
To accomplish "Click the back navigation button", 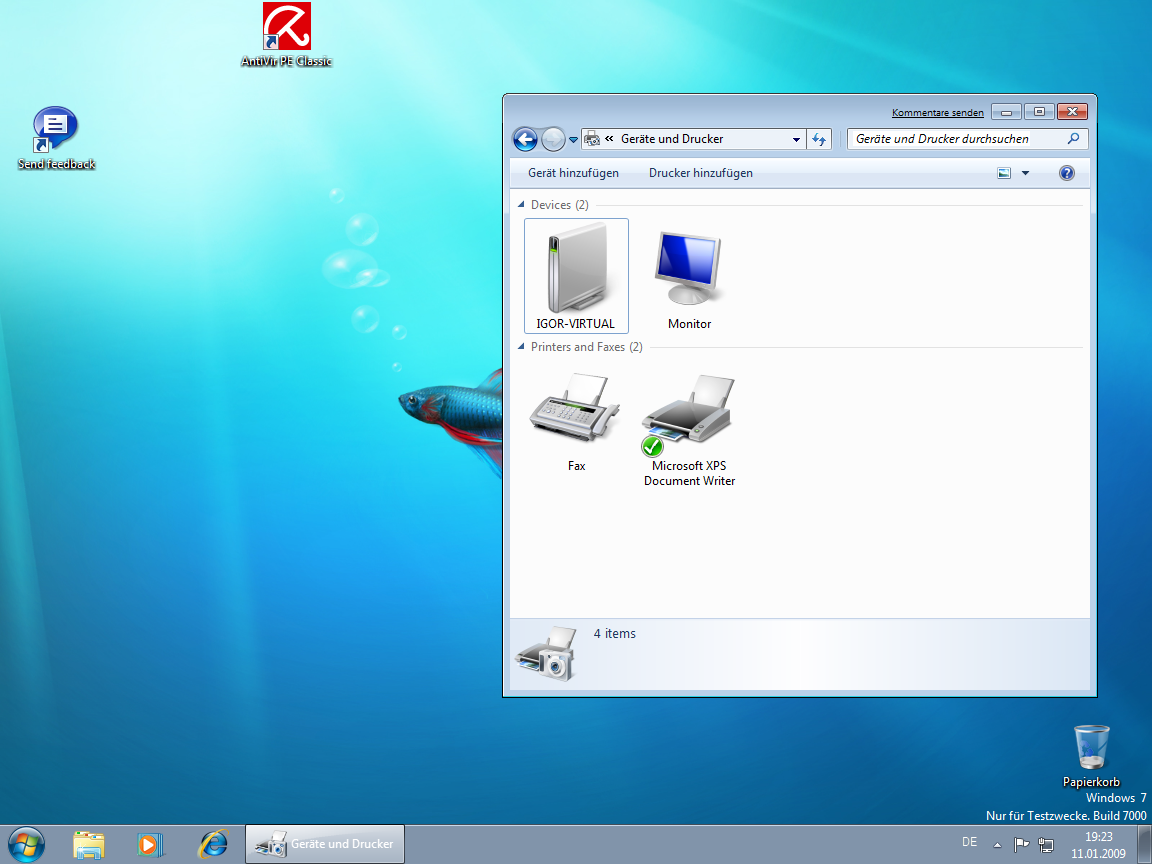I will (x=525, y=139).
